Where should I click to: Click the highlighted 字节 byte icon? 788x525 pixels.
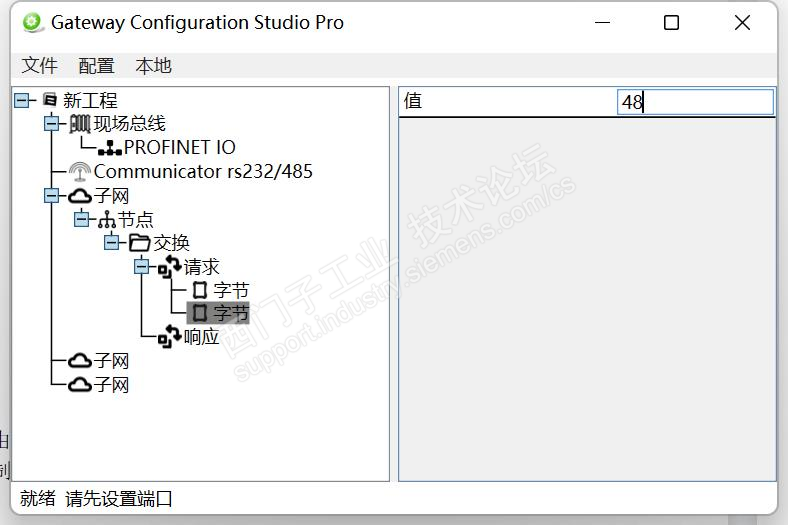[x=200, y=312]
